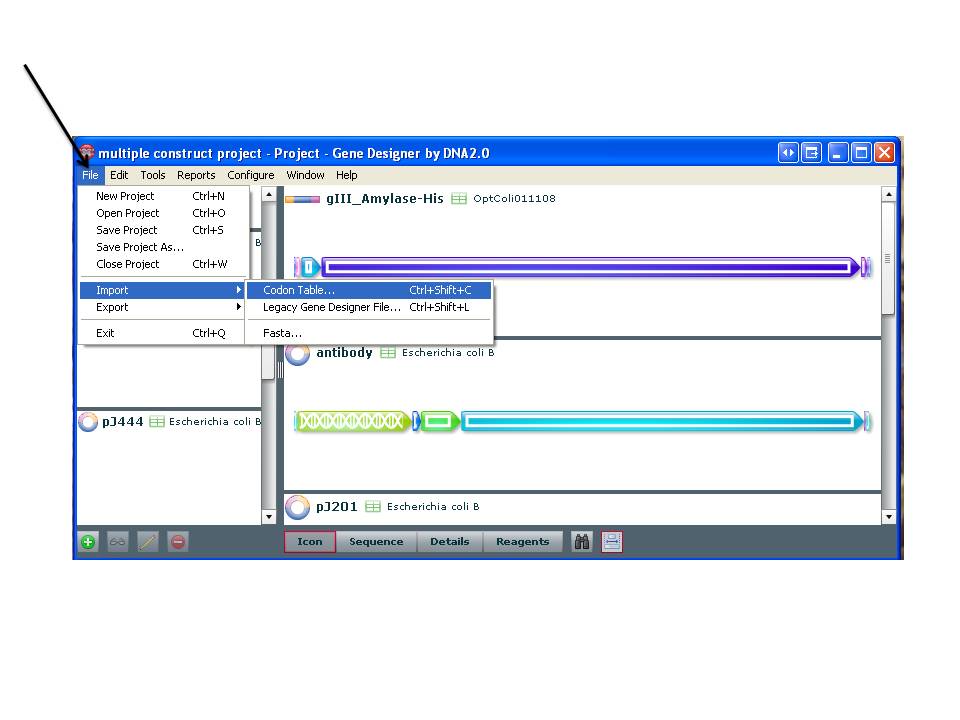This screenshot has width=960, height=720.
Task: Click left pane scroll up arrow
Action: pos(269,195)
